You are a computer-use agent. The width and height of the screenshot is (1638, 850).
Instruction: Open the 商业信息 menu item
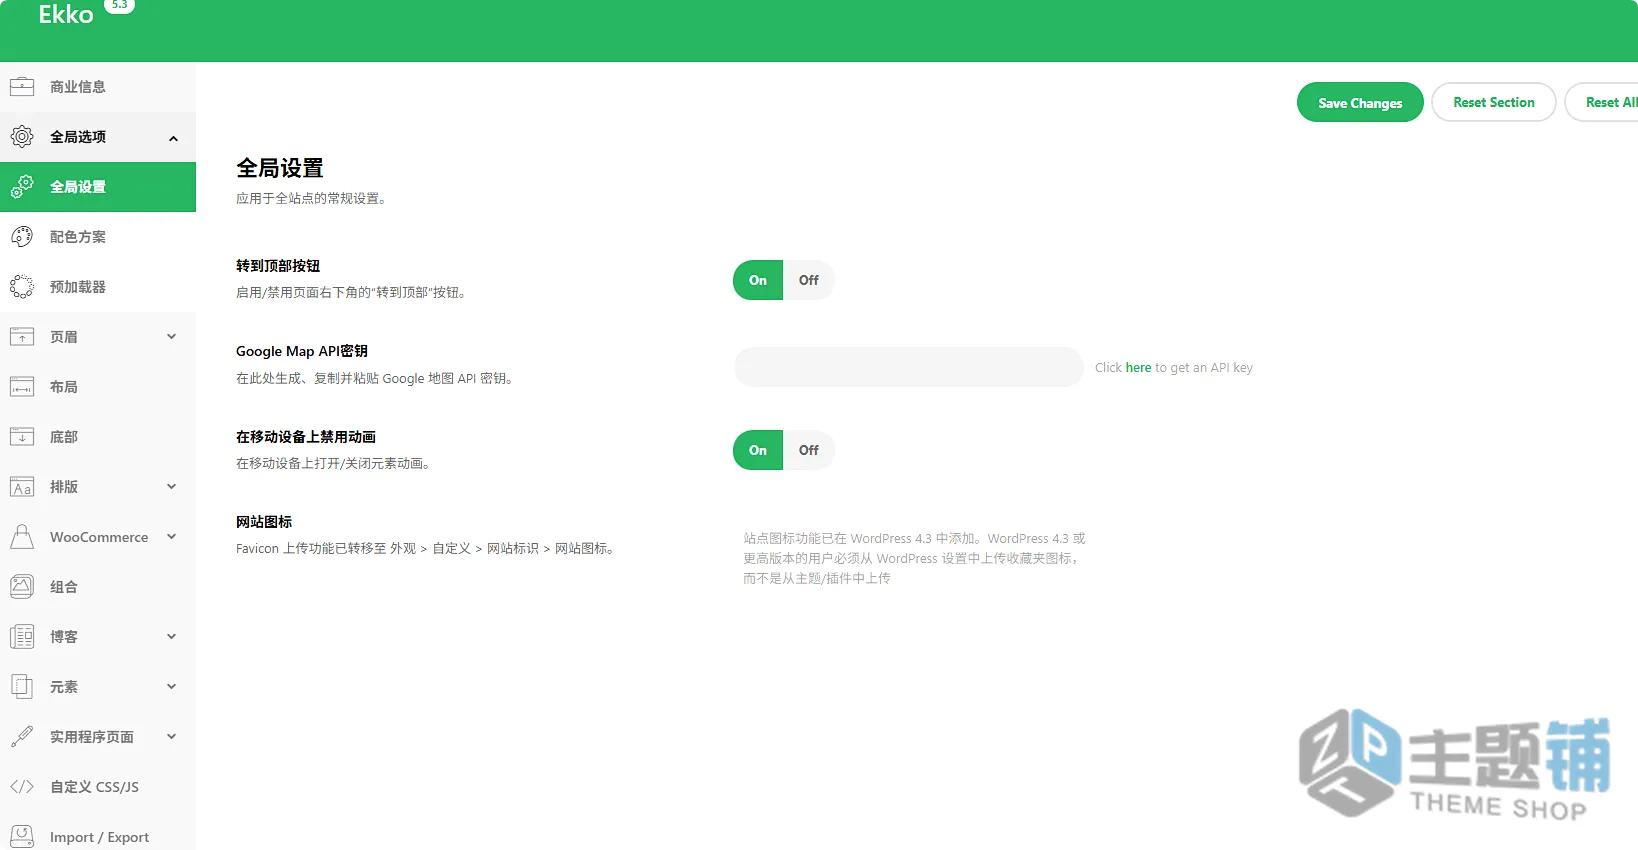pyautogui.click(x=98, y=87)
